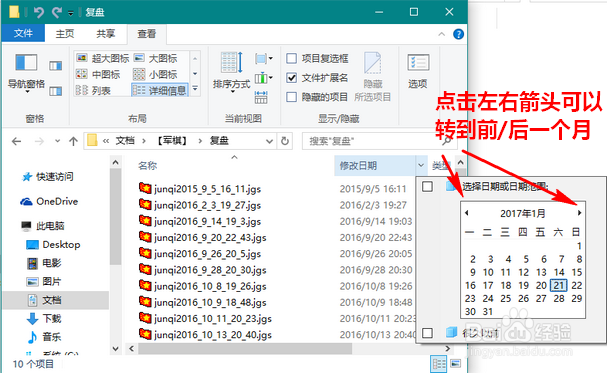Open the address bar history dropdown
607x373 pixels.
[x=269, y=141]
